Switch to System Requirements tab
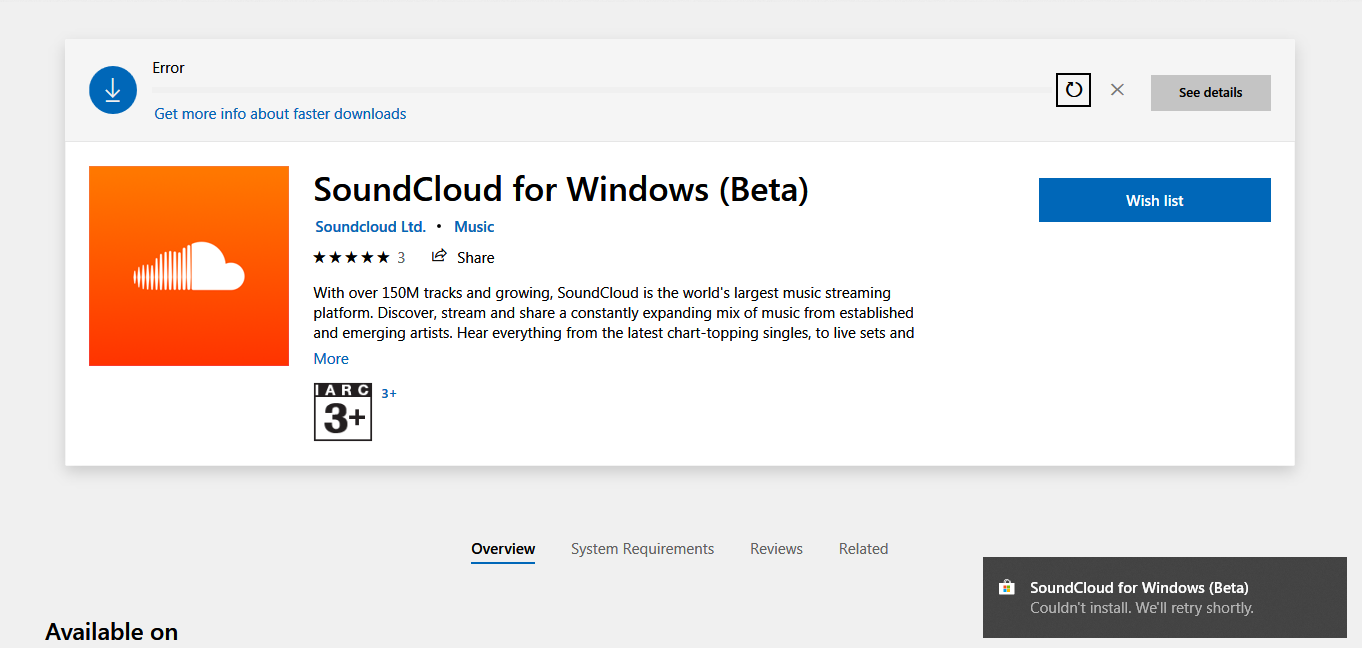The image size is (1362, 648). pos(642,549)
